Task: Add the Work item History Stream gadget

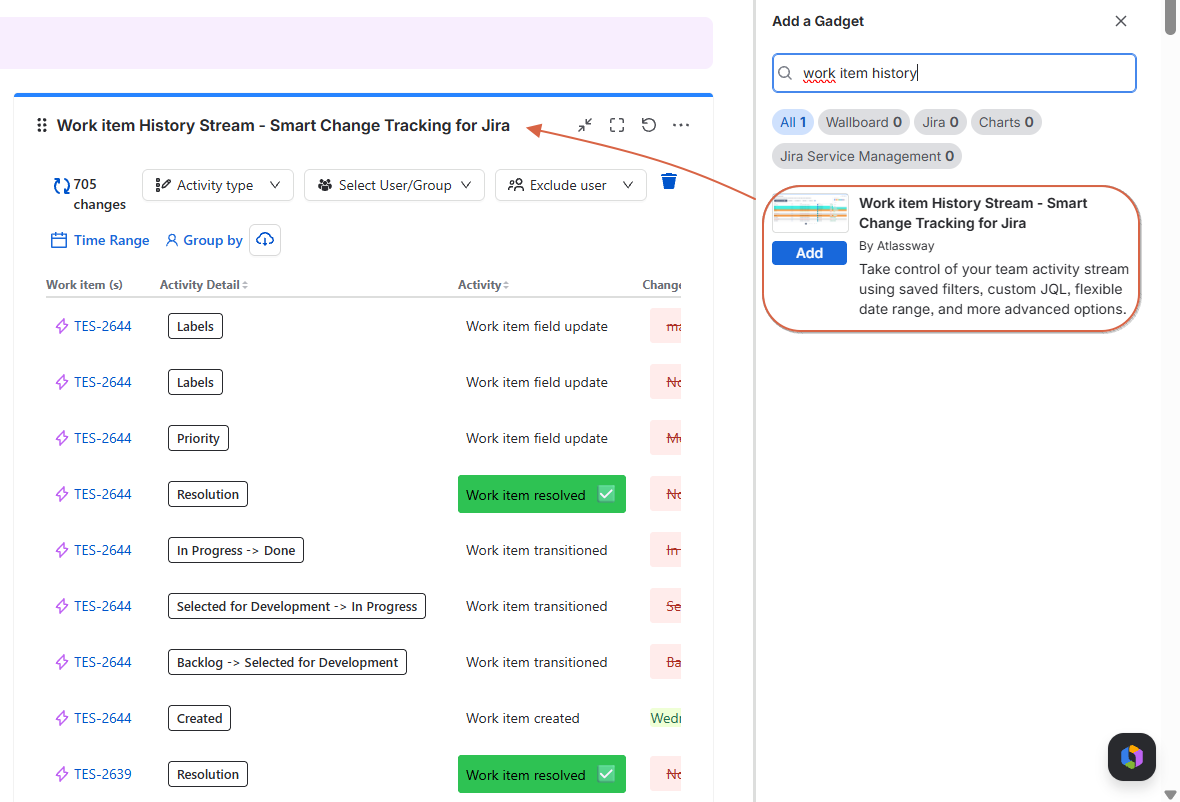Action: (809, 253)
